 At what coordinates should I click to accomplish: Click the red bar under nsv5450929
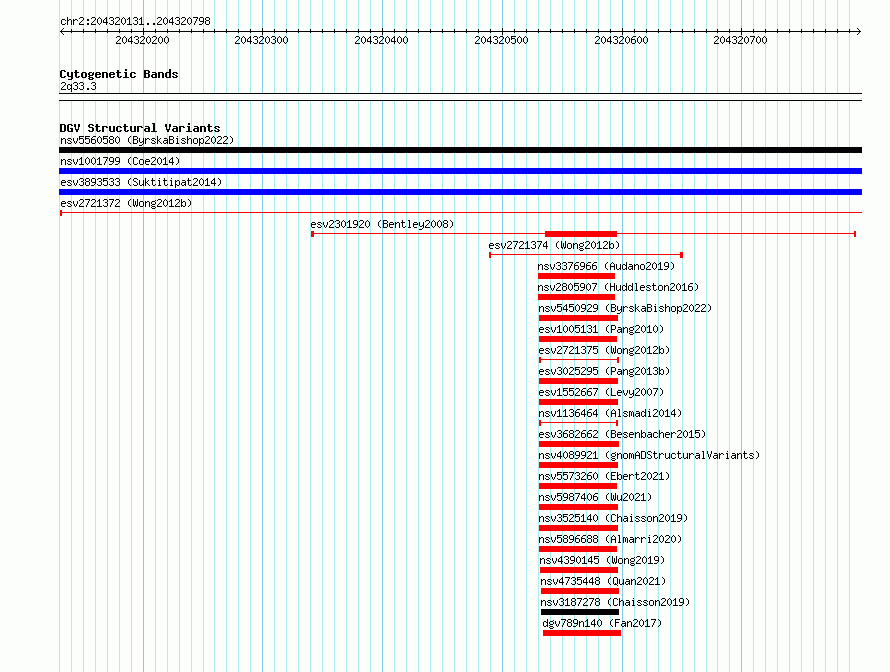[578, 318]
